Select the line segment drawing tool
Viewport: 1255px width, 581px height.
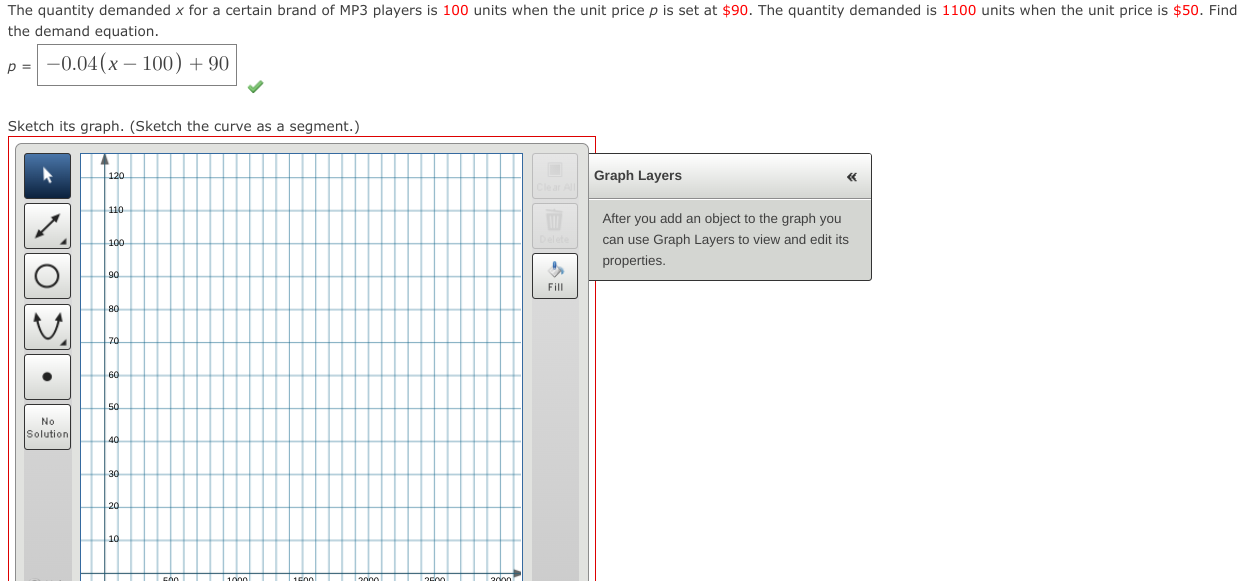(x=47, y=225)
